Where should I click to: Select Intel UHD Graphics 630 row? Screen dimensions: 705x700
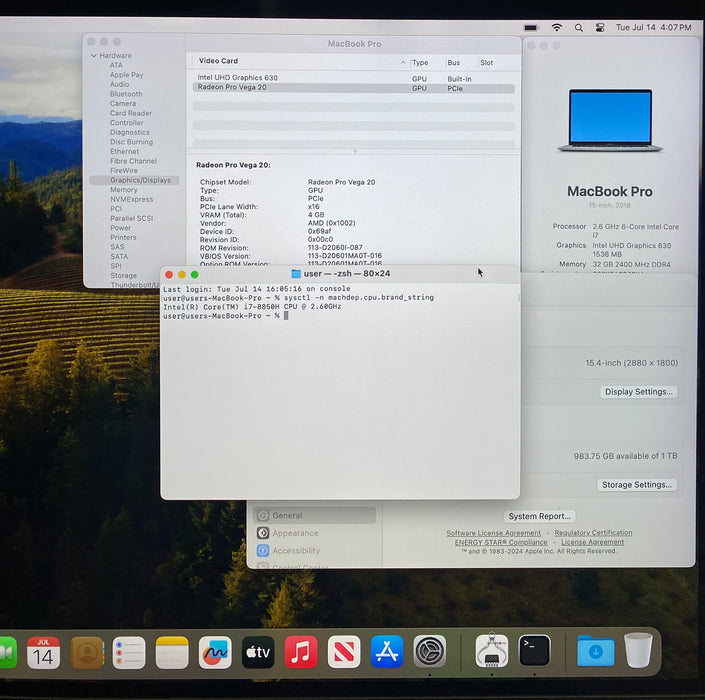353,78
